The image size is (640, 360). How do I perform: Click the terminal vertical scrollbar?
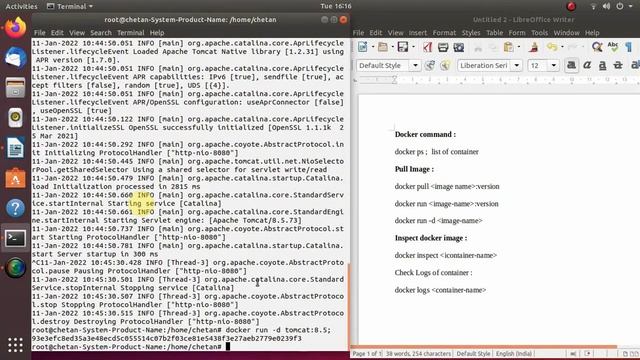(x=349, y=306)
